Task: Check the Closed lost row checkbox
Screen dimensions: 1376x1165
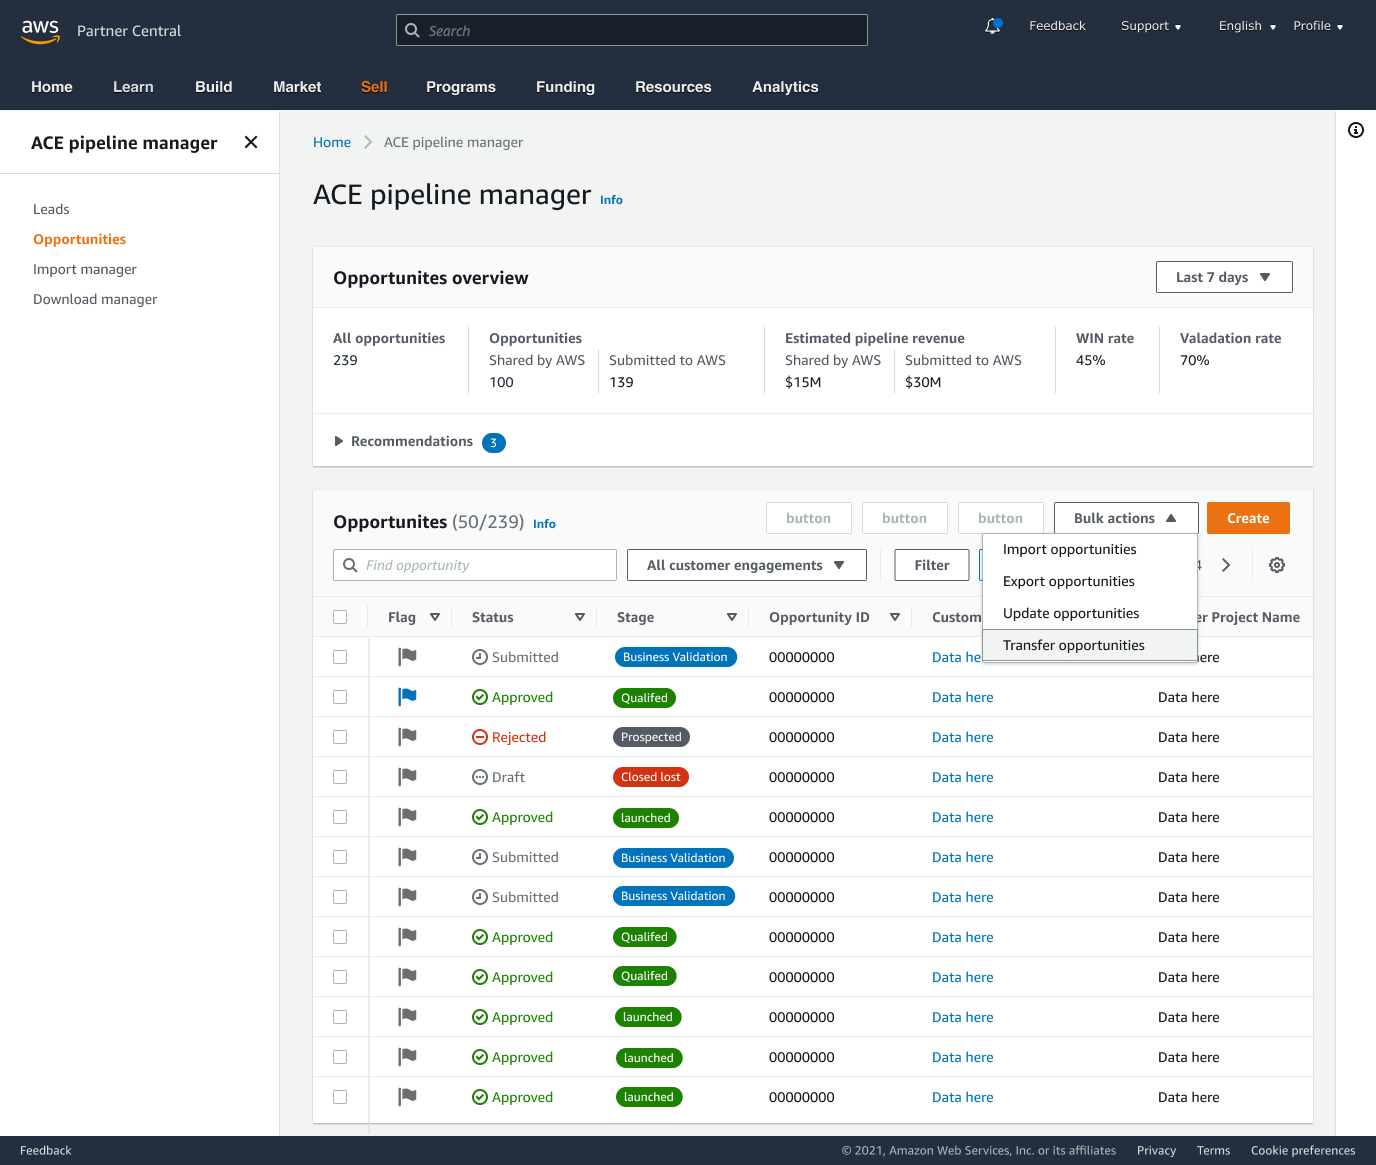Action: pos(340,777)
